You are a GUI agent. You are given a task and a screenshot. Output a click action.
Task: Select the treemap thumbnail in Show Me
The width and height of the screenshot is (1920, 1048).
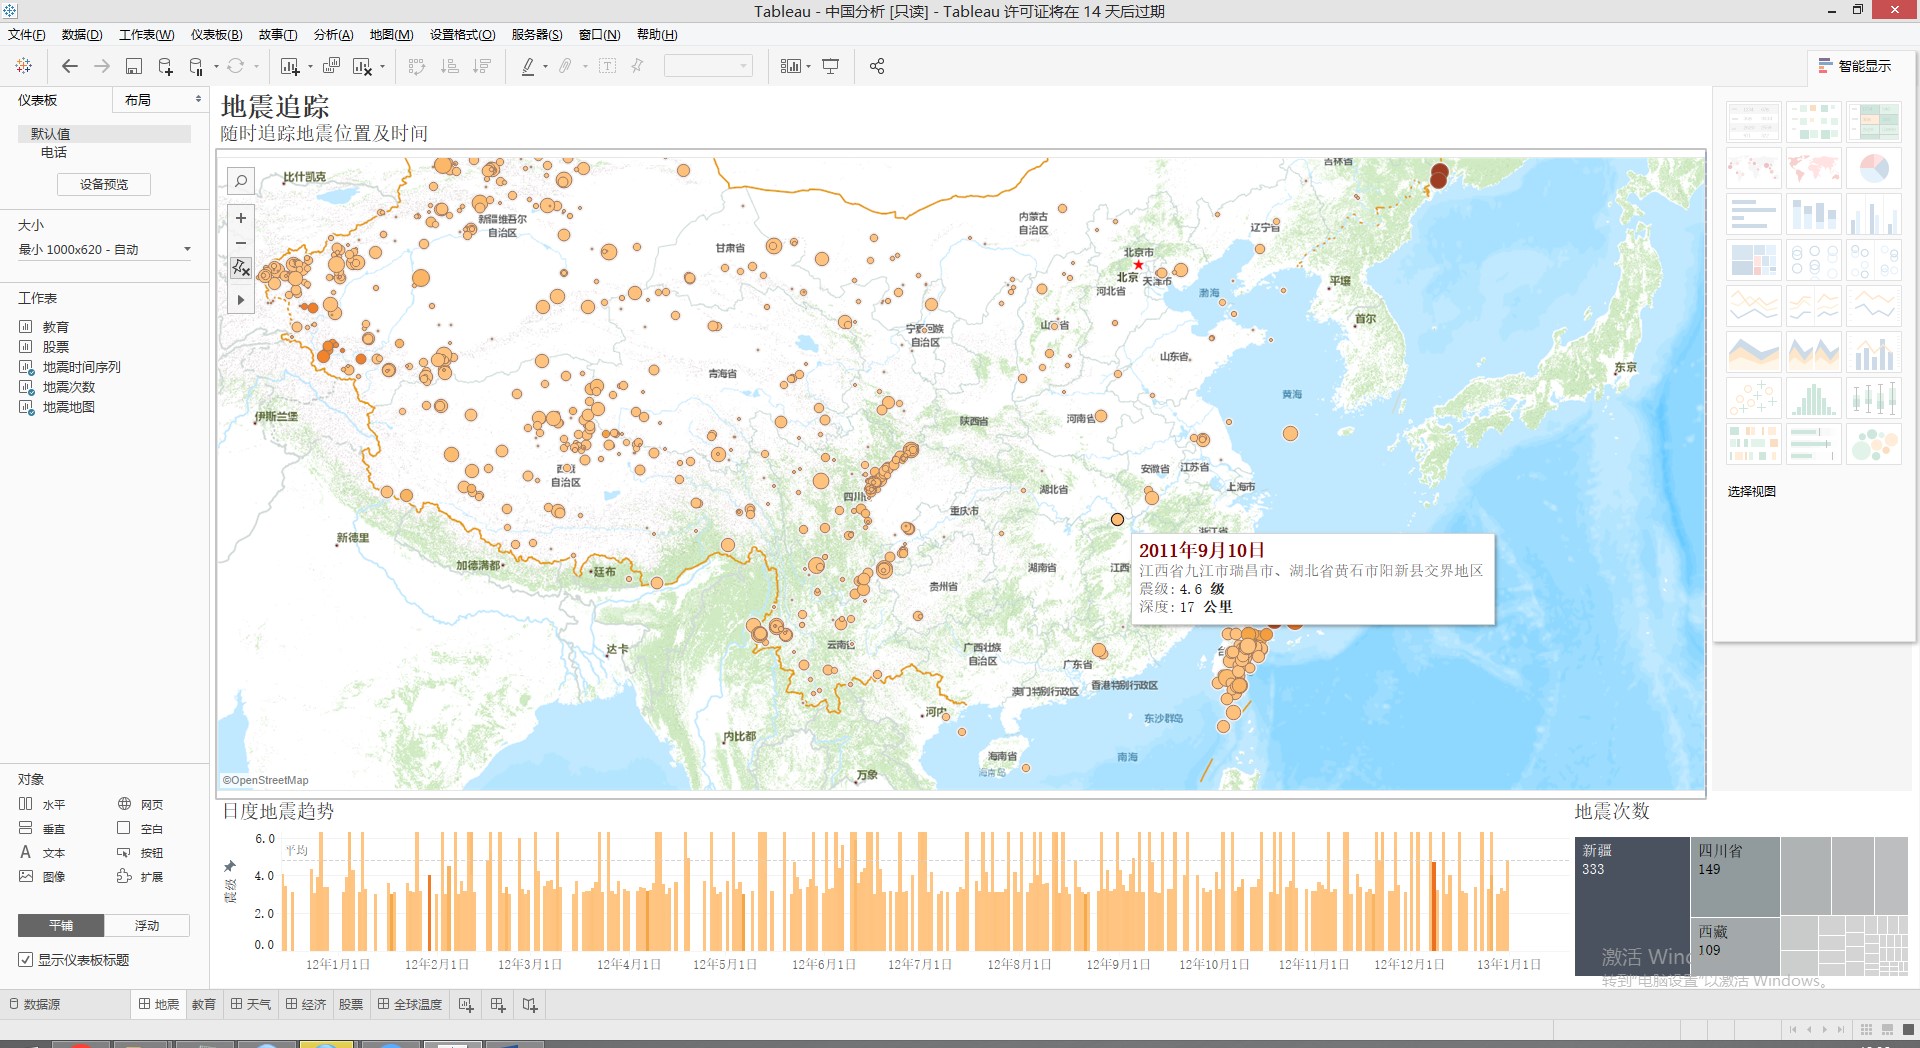click(1754, 260)
